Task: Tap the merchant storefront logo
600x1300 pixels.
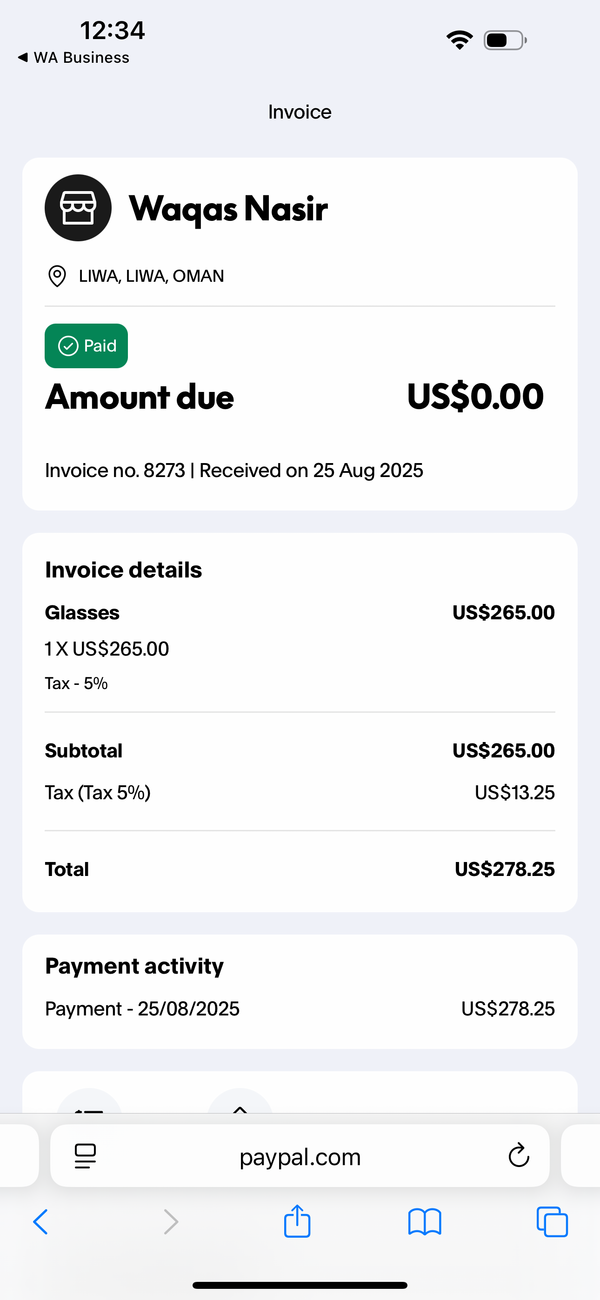Action: [x=78, y=208]
